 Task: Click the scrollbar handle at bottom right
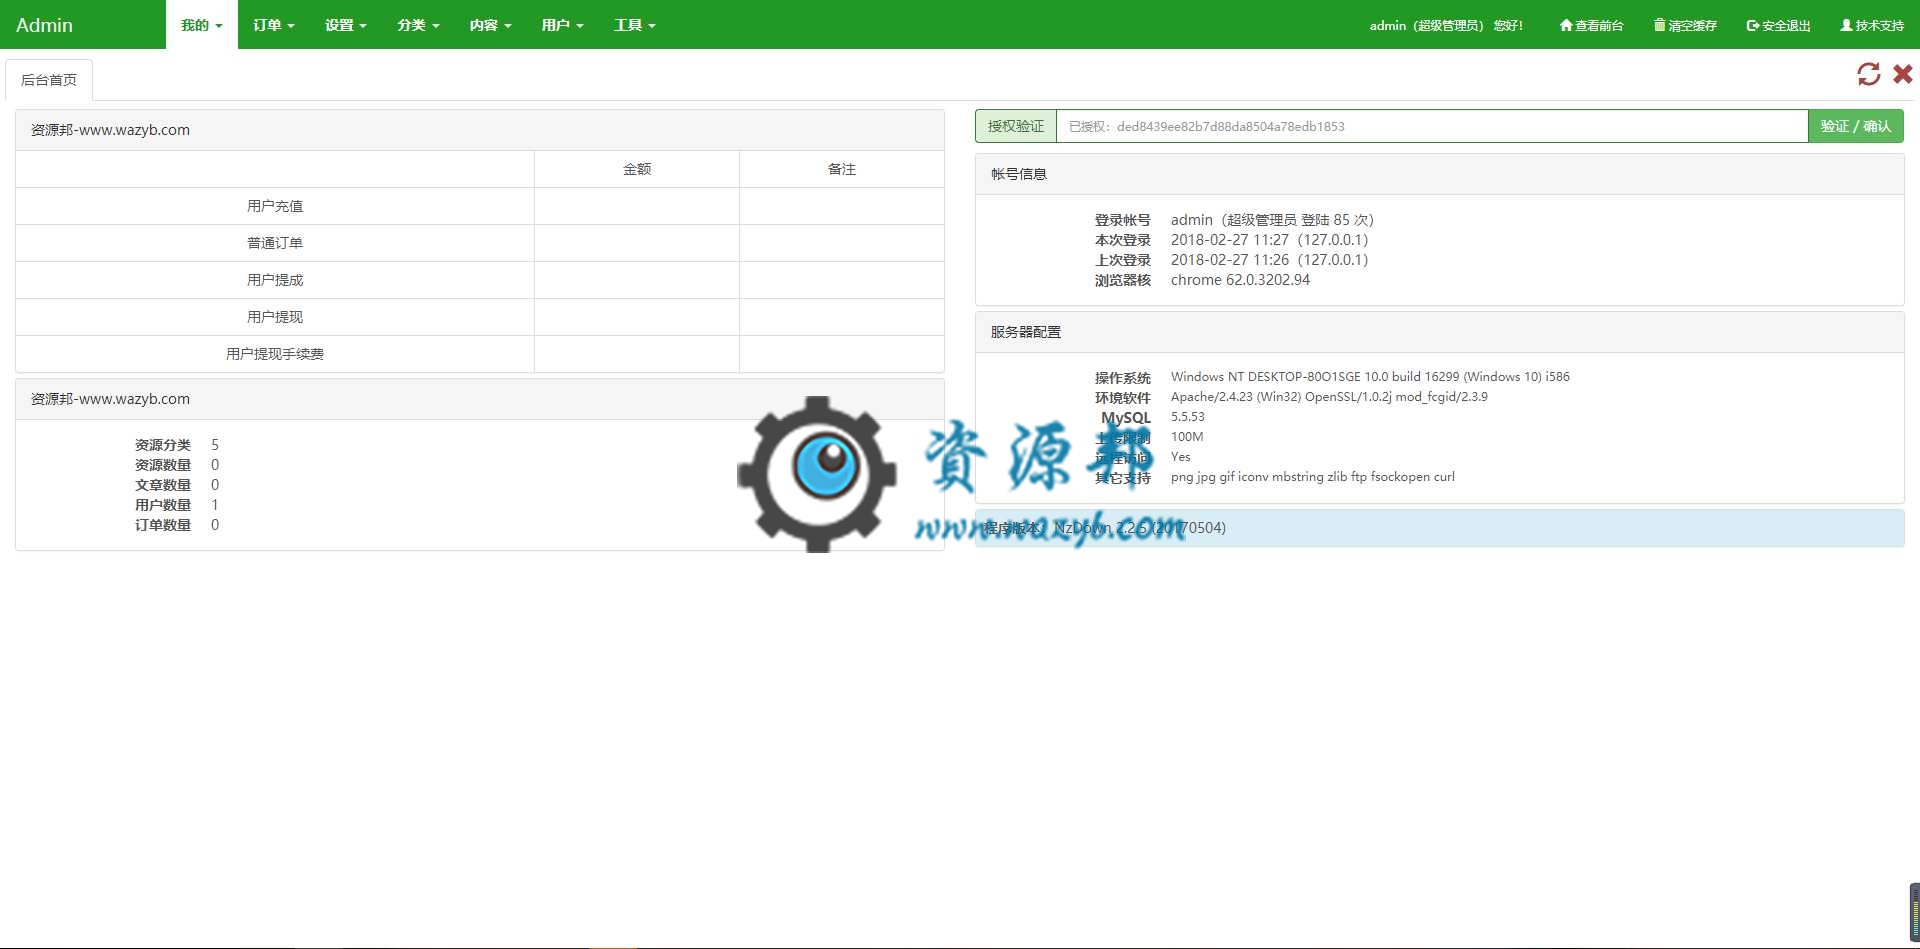[x=1914, y=911]
